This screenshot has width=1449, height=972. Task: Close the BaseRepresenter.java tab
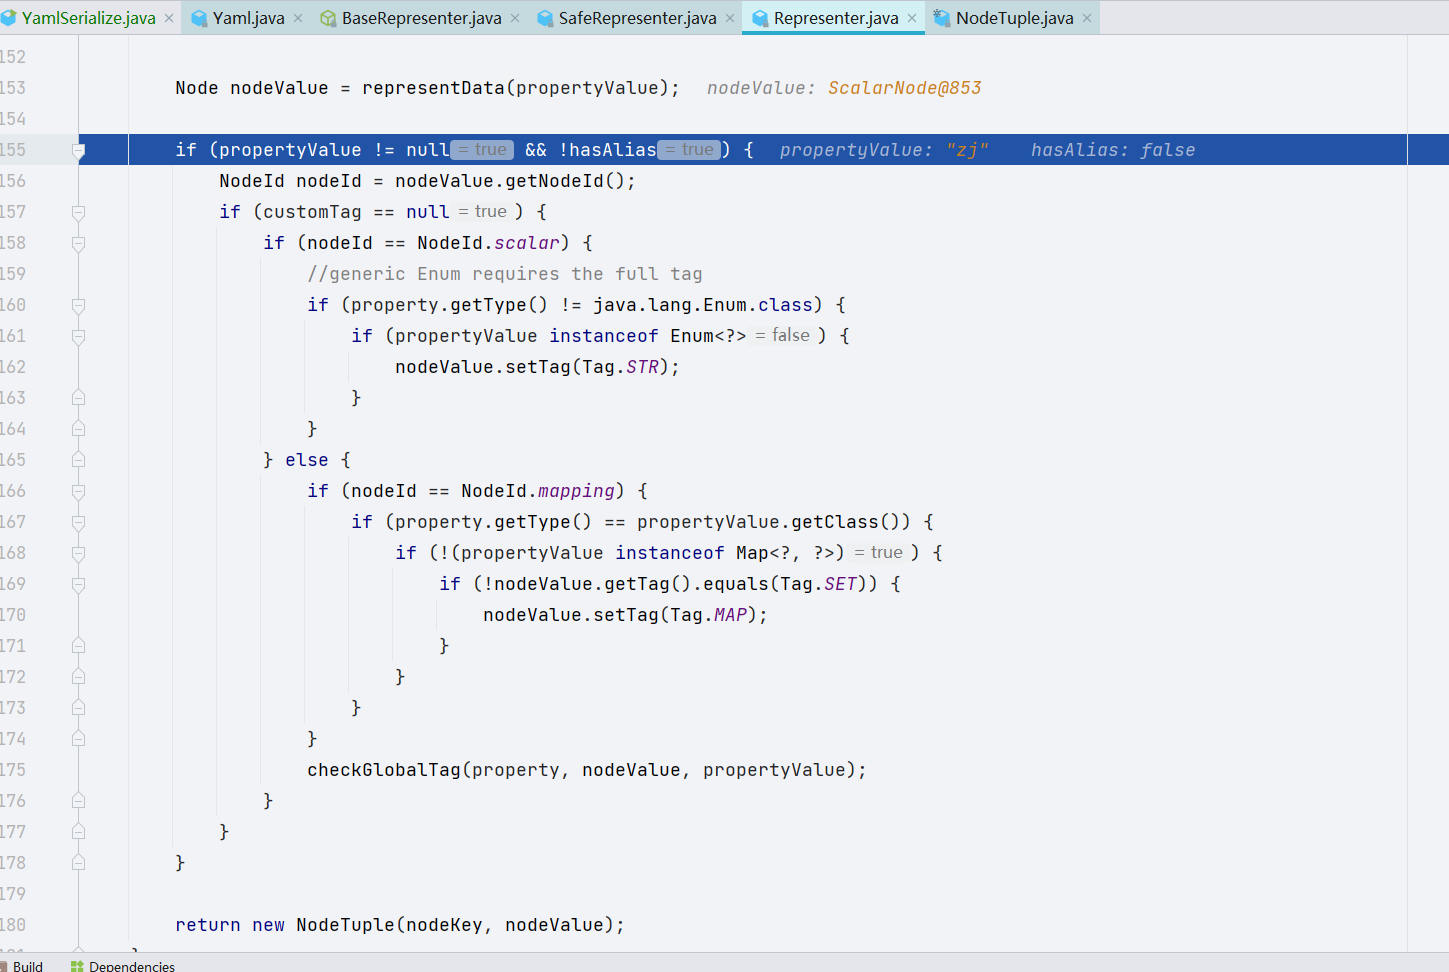515,18
